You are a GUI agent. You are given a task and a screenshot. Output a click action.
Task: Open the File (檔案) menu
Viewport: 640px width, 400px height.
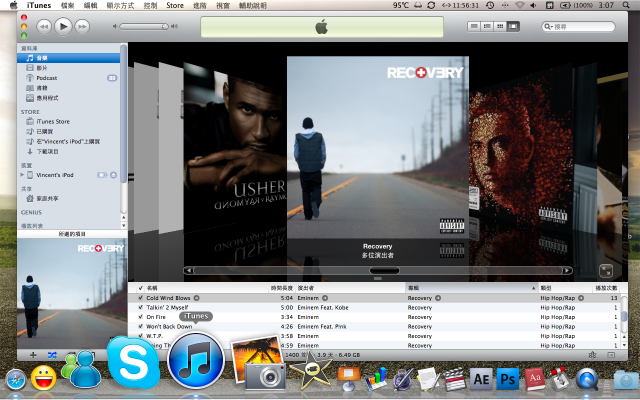pos(67,5)
